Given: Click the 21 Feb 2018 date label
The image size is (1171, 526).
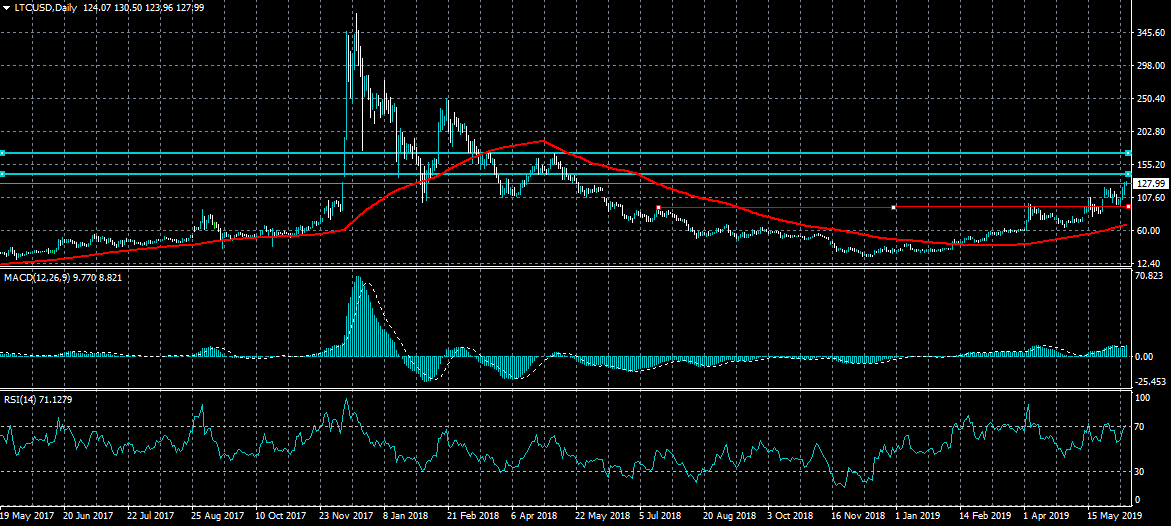Looking at the screenshot, I should [x=473, y=516].
